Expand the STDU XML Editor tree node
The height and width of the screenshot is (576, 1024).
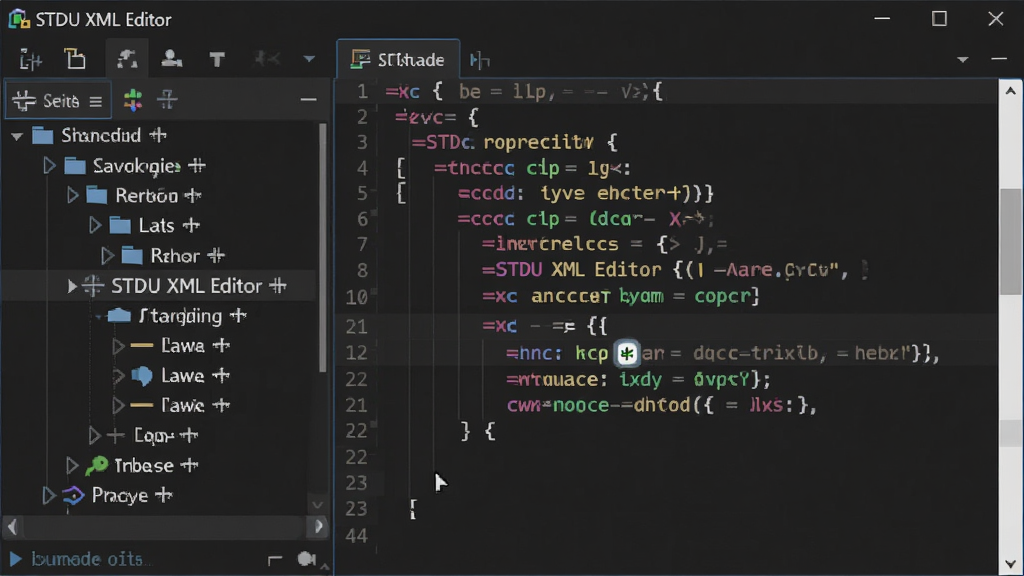coord(72,286)
